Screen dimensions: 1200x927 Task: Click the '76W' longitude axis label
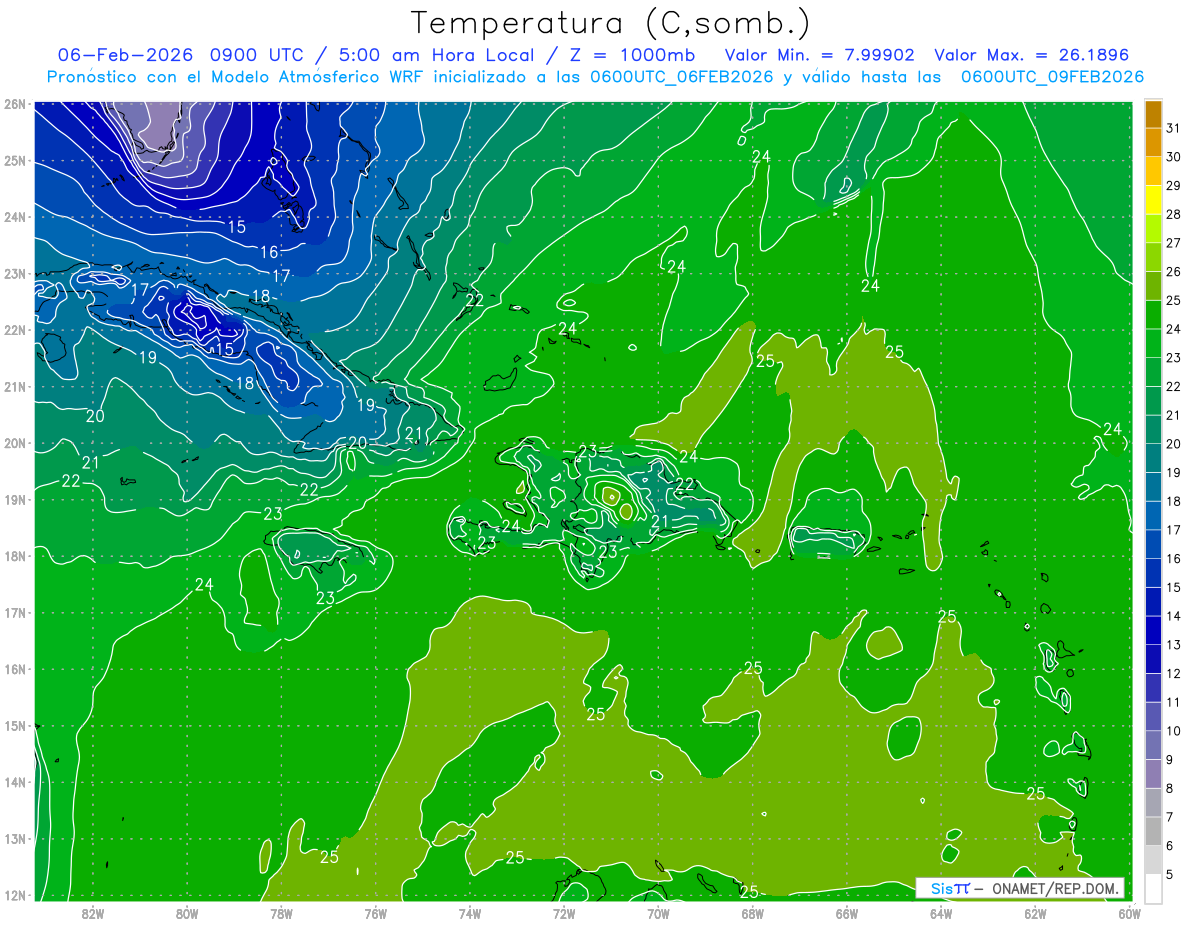coord(375,913)
